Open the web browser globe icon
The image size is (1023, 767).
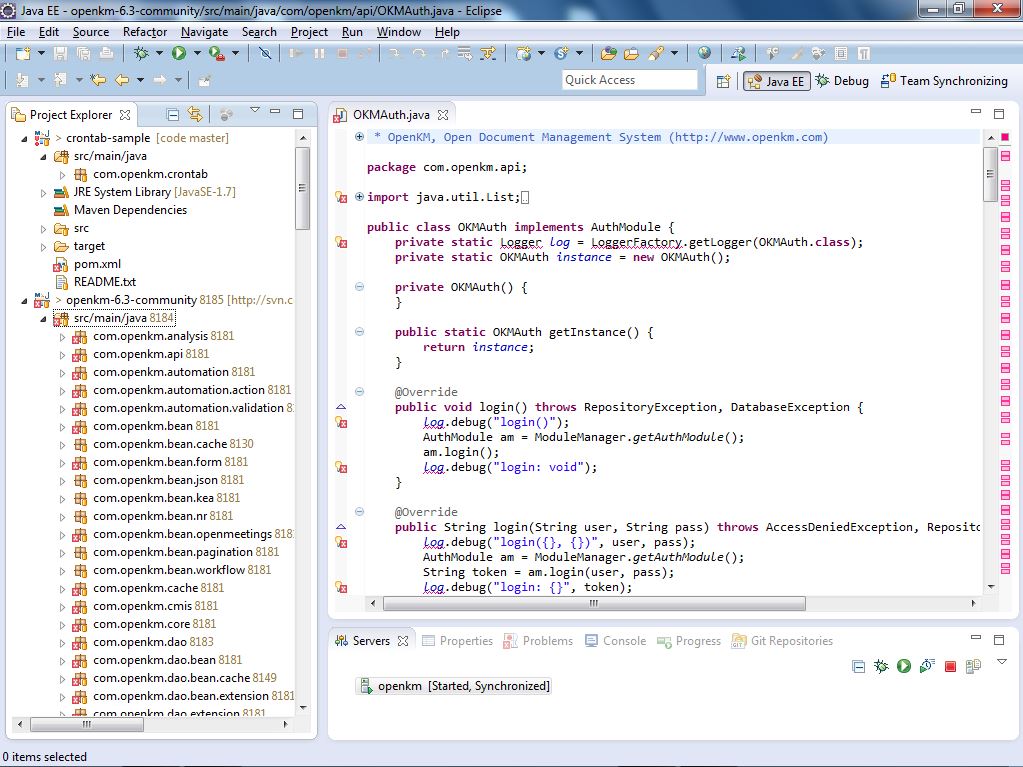click(x=705, y=53)
